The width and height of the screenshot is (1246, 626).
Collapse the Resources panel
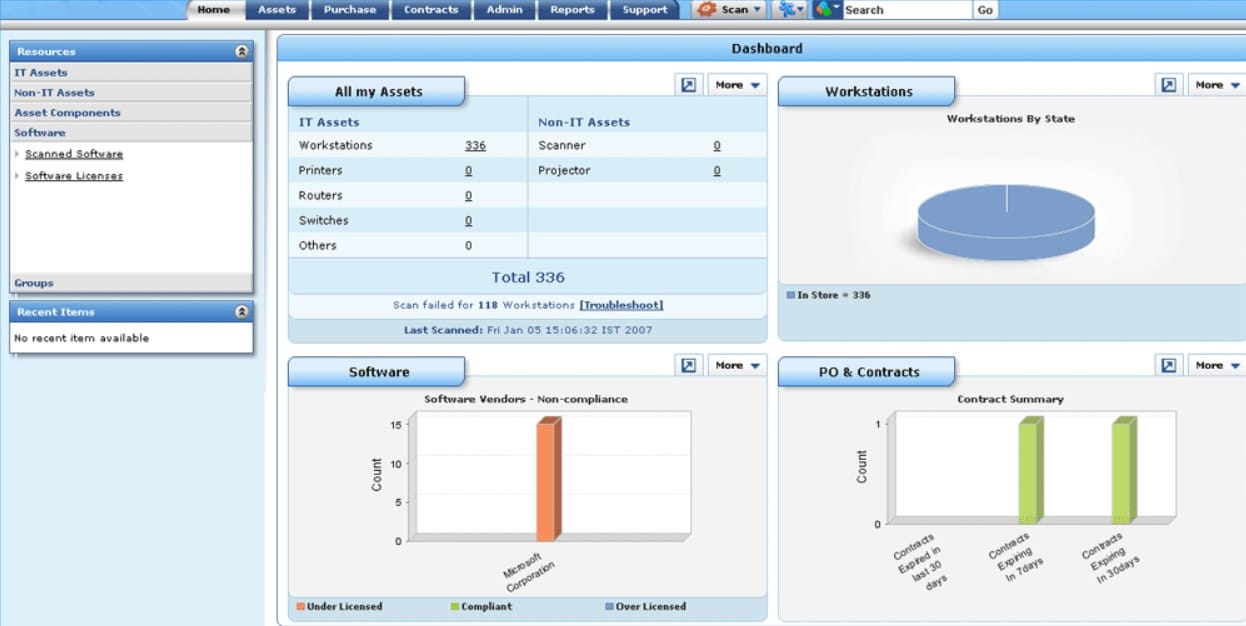(x=241, y=51)
